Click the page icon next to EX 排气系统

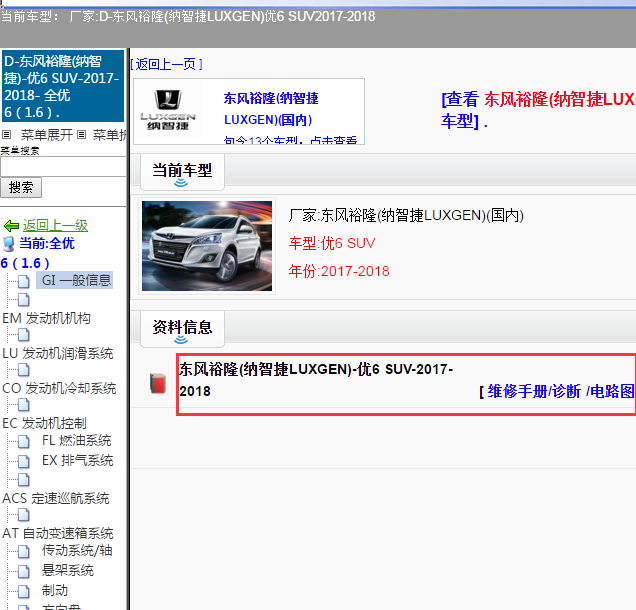click(24, 461)
